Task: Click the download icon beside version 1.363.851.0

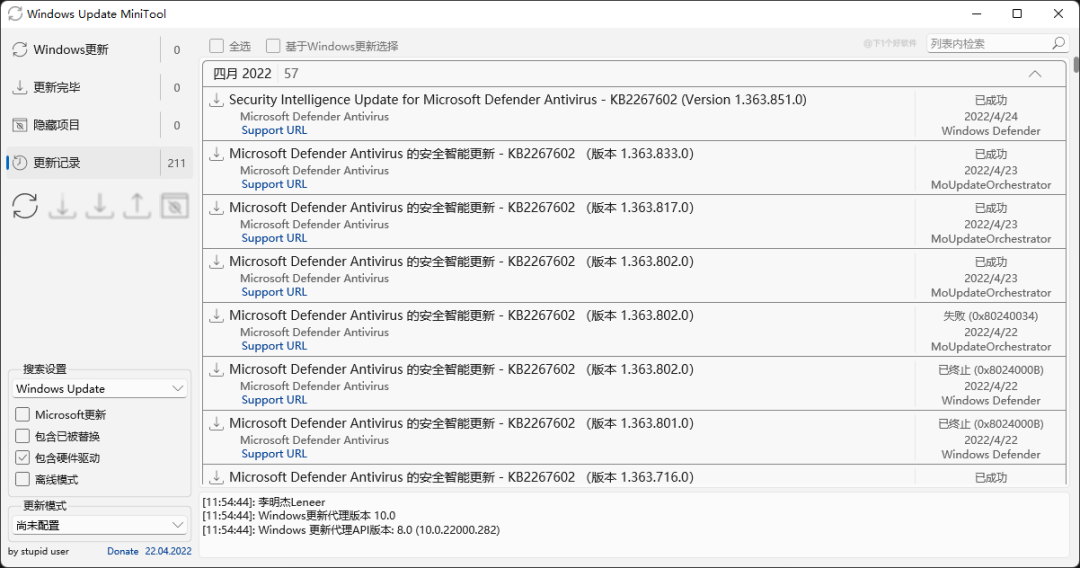Action: 216,100
